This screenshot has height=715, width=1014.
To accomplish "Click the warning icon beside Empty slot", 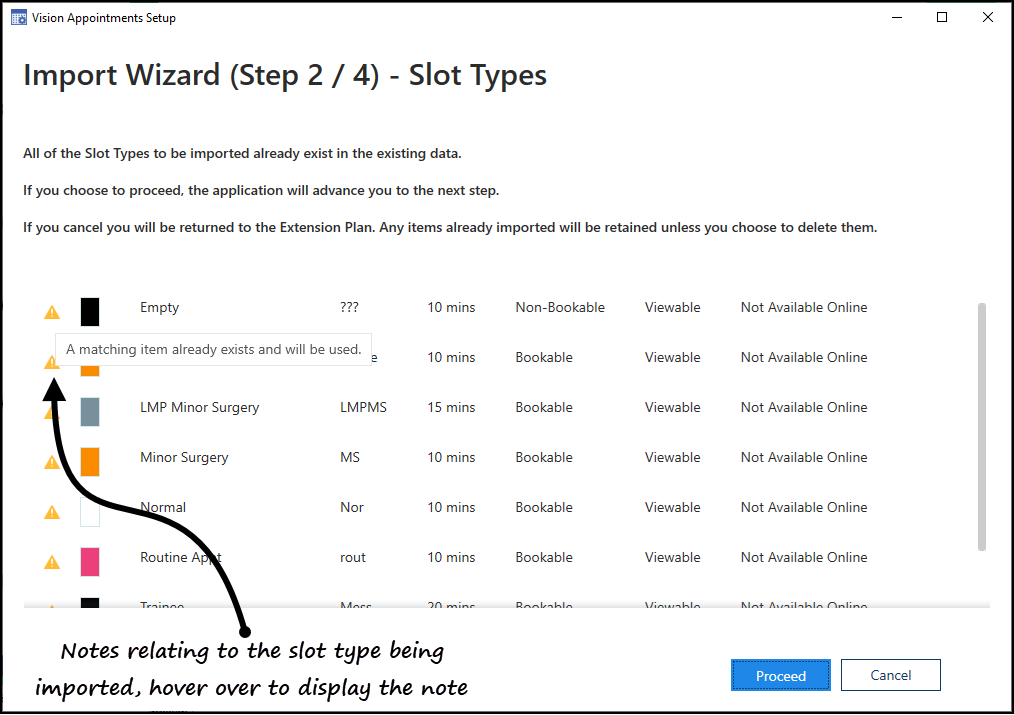I will pyautogui.click(x=52, y=312).
